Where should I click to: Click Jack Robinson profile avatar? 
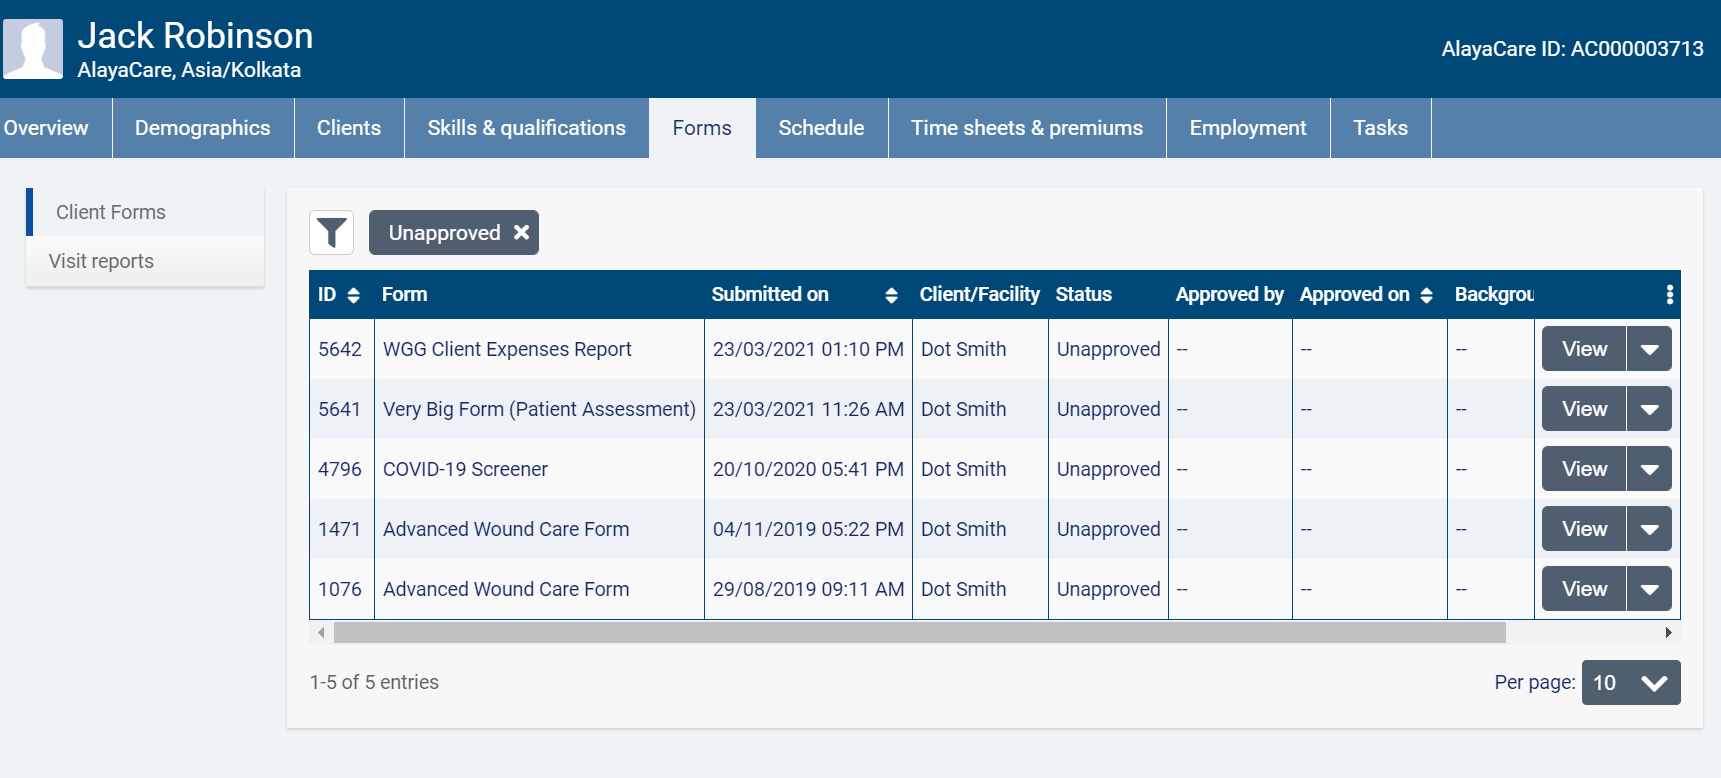(x=33, y=49)
